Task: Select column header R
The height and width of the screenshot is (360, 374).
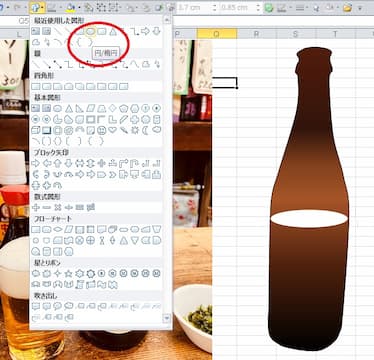Action: 256,34
